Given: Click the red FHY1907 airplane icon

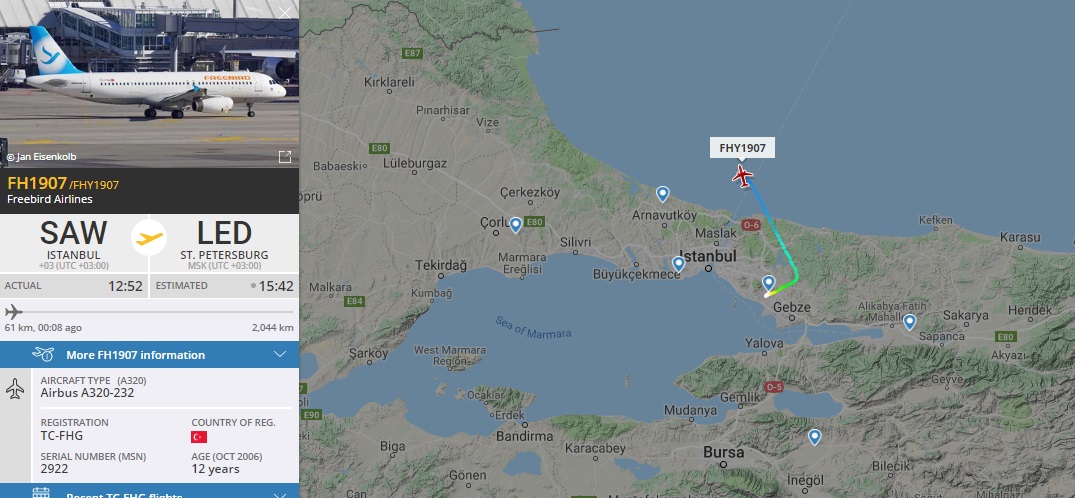Looking at the screenshot, I should (x=742, y=176).
